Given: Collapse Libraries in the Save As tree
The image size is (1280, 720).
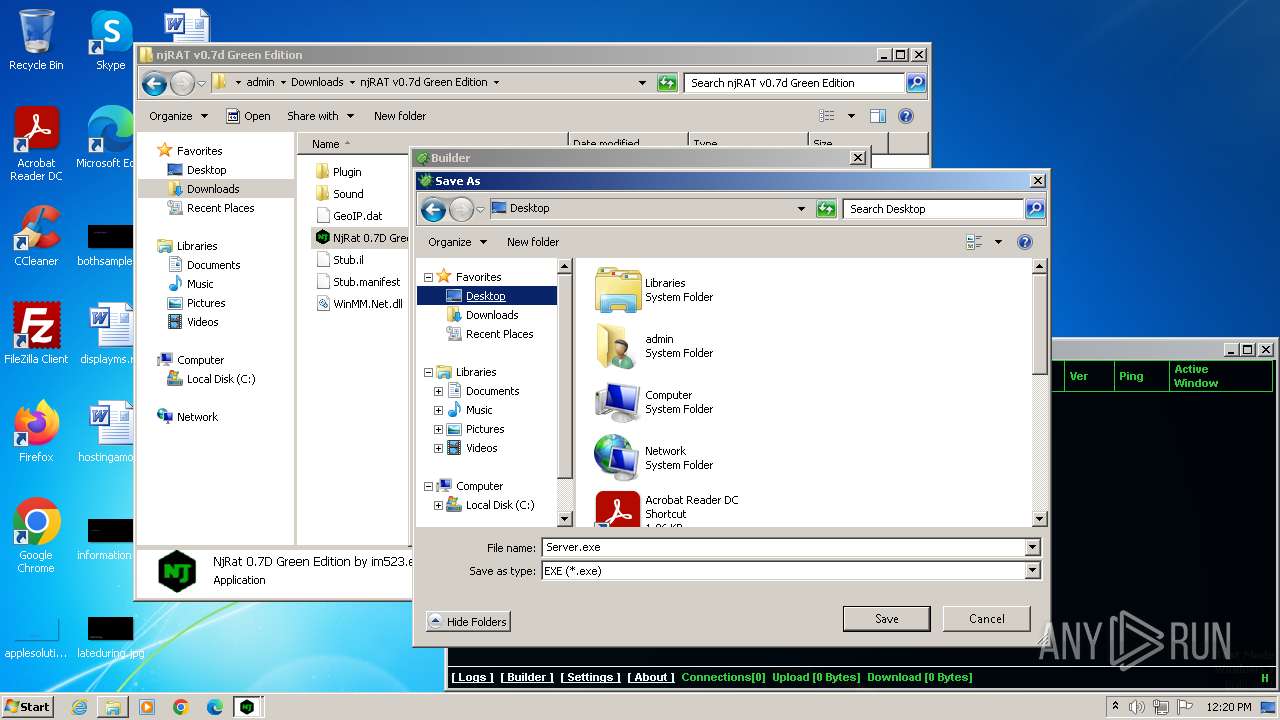Looking at the screenshot, I should 429,372.
